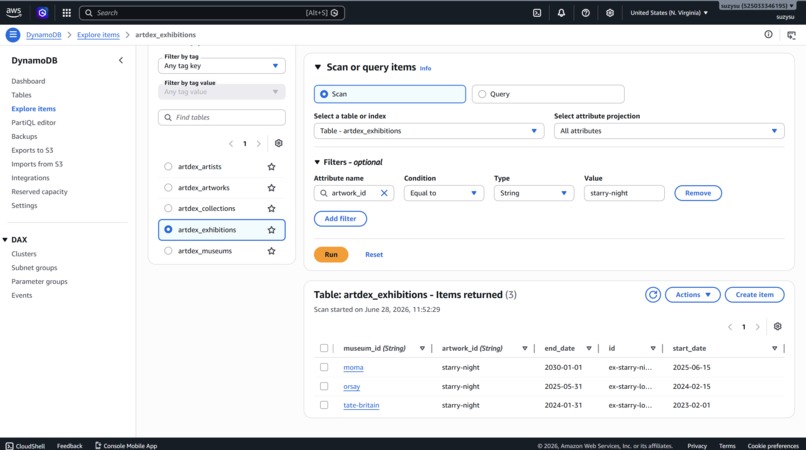Select the artdex_artworks table radio

(168, 187)
